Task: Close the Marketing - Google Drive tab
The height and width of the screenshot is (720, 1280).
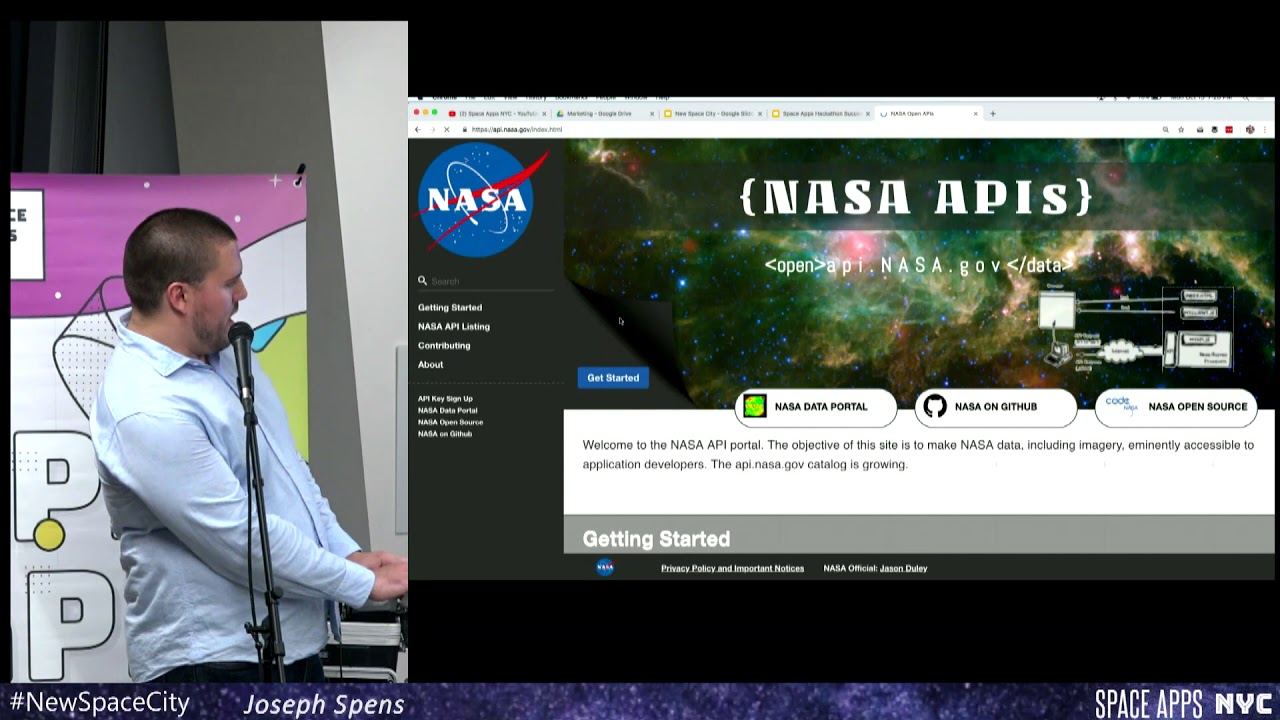Action: 652,114
